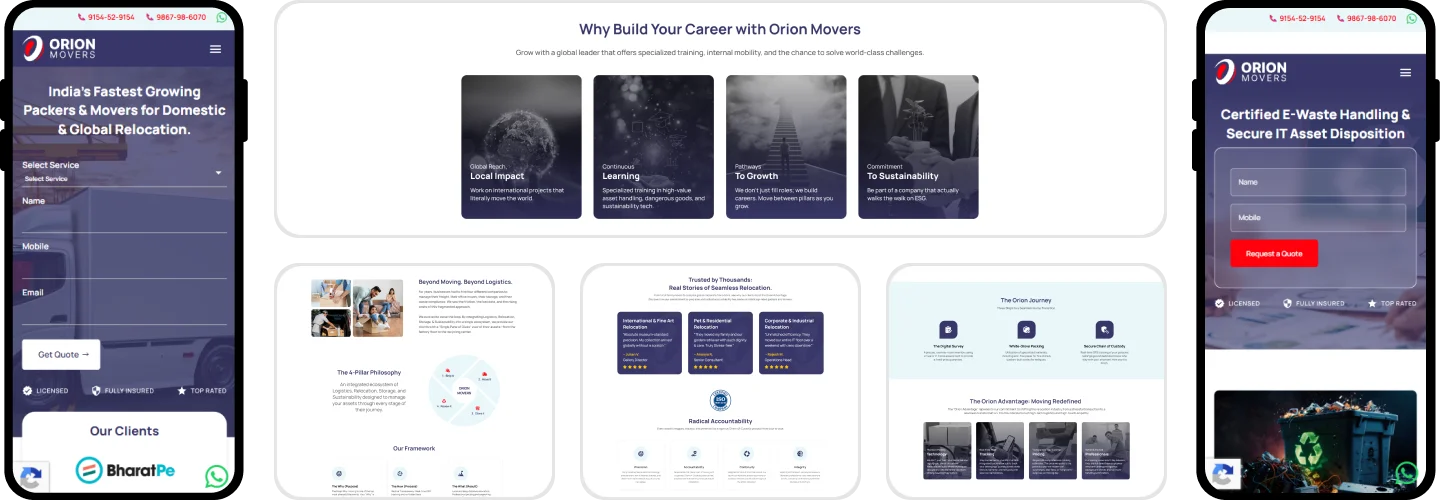The image size is (1440, 500).
Task: Click Fully Insured shield icon in right phone
Action: click(1288, 303)
